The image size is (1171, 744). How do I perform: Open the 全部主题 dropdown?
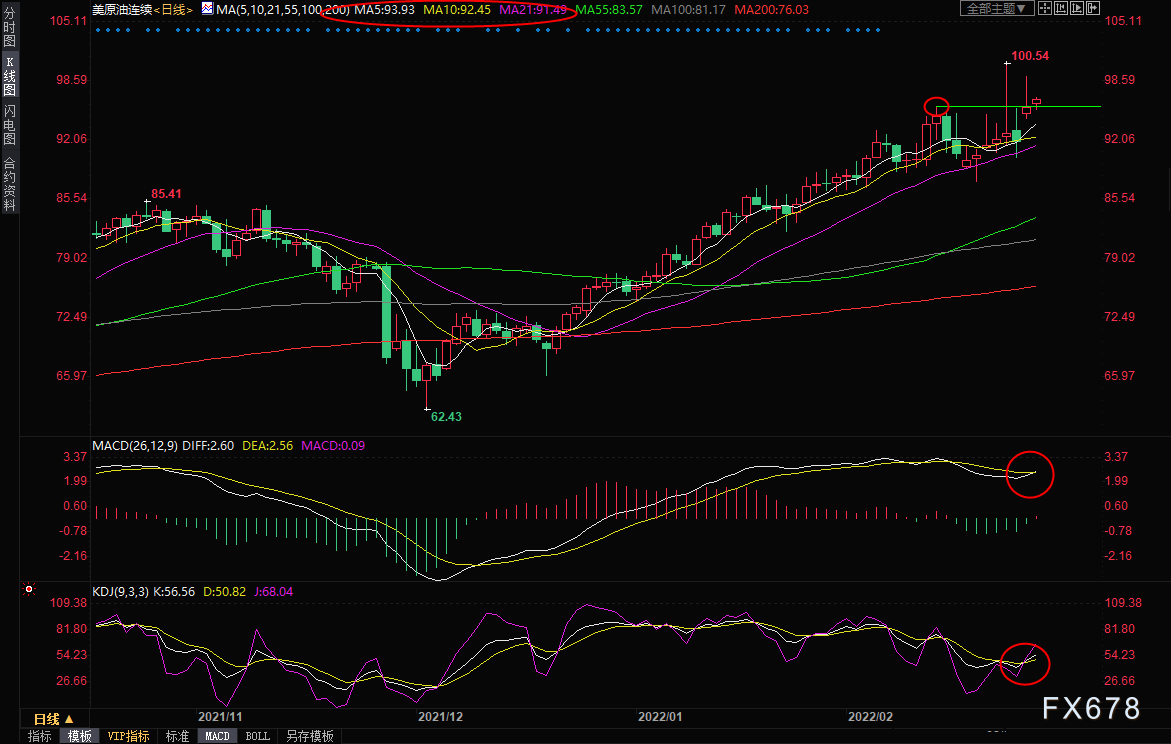click(997, 8)
